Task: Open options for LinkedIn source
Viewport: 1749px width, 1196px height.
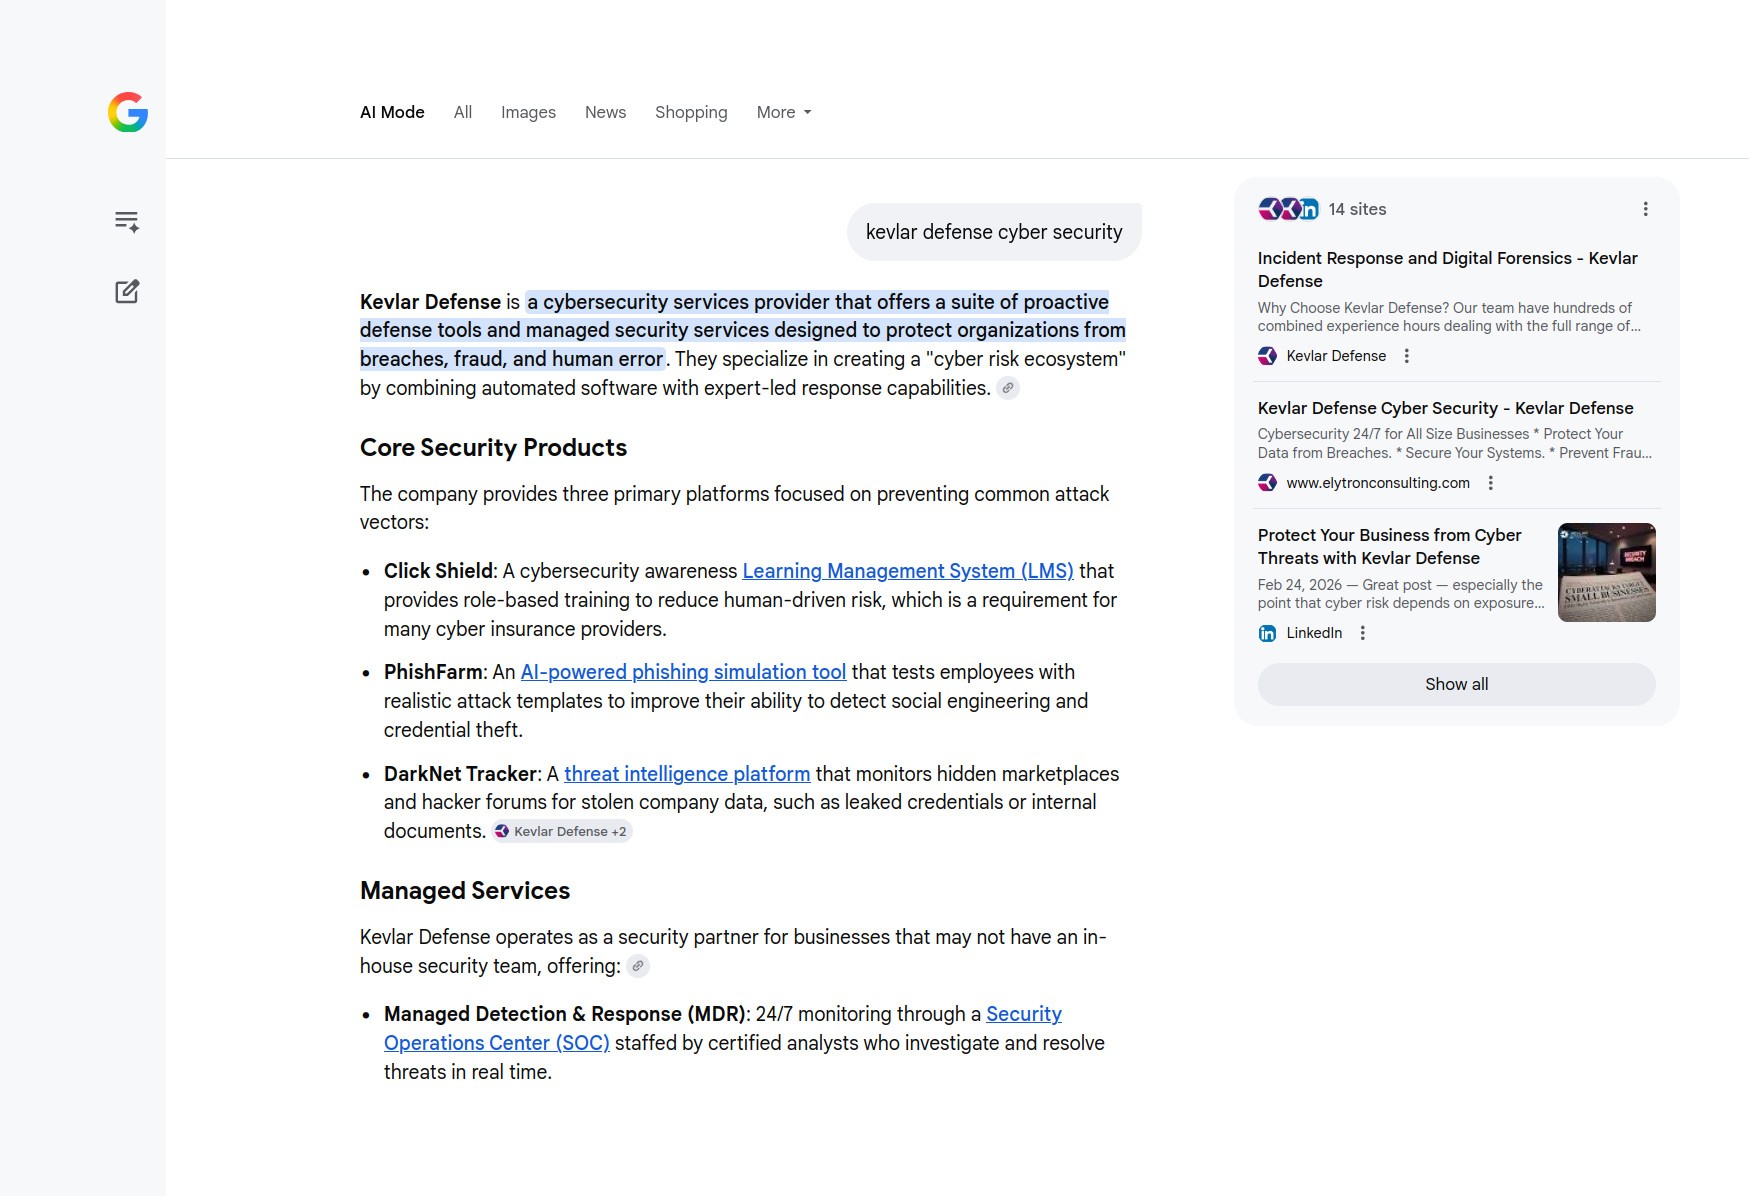Action: click(x=1363, y=633)
